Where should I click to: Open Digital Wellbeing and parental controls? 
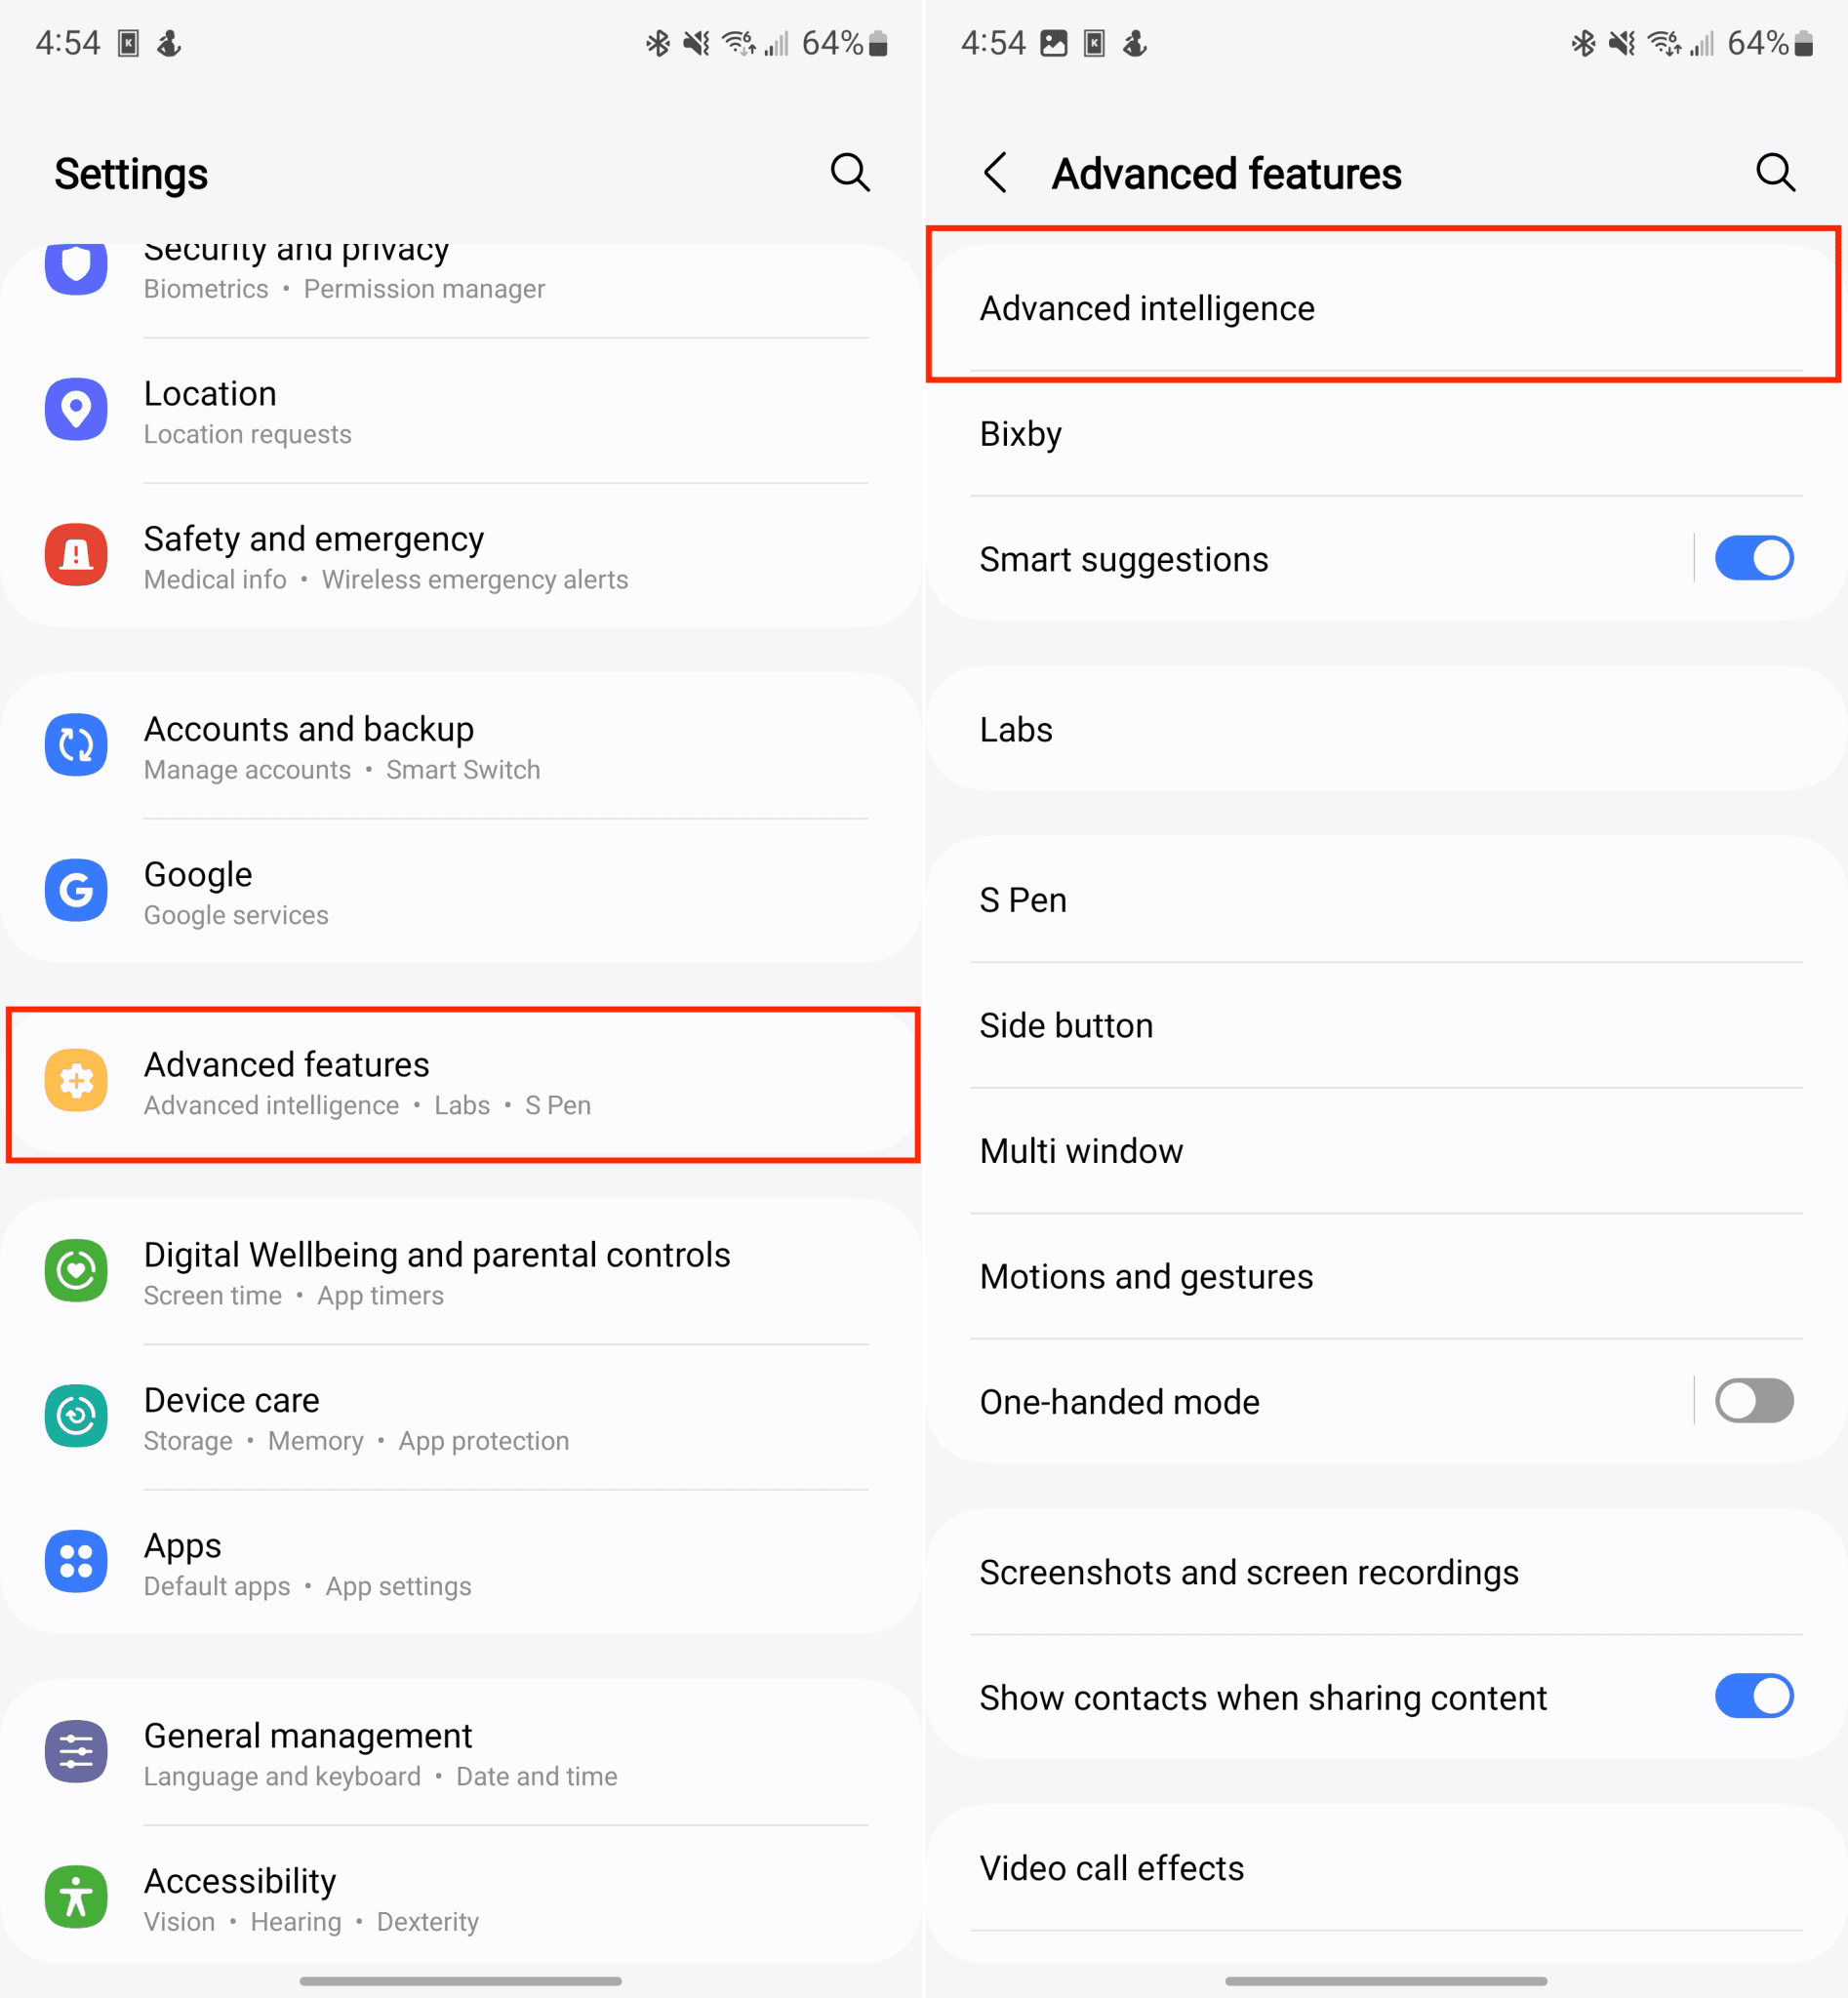coord(461,1271)
